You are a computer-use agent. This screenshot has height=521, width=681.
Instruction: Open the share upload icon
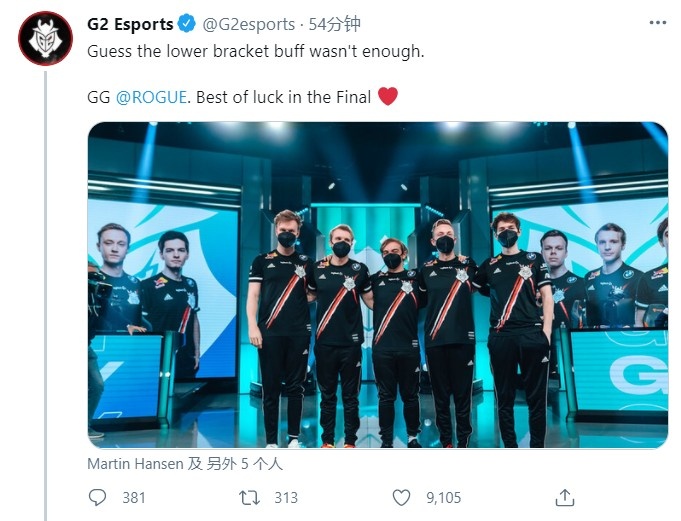[x=565, y=498]
